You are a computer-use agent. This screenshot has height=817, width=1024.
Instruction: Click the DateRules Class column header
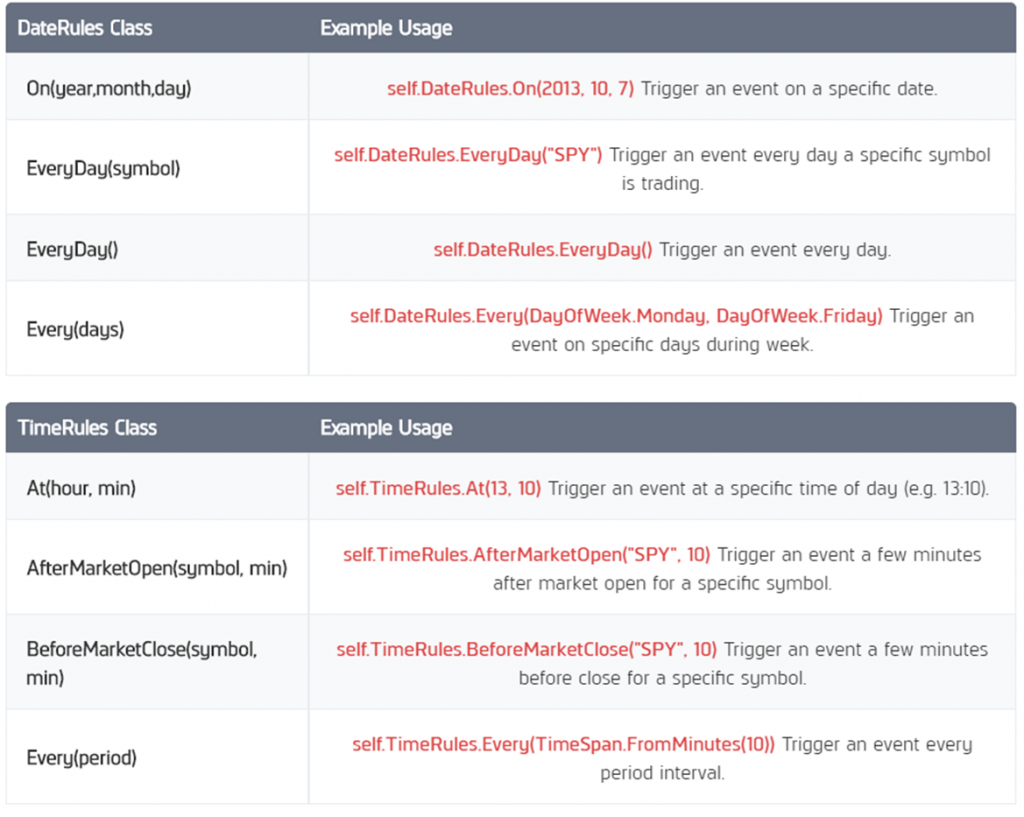click(x=85, y=28)
